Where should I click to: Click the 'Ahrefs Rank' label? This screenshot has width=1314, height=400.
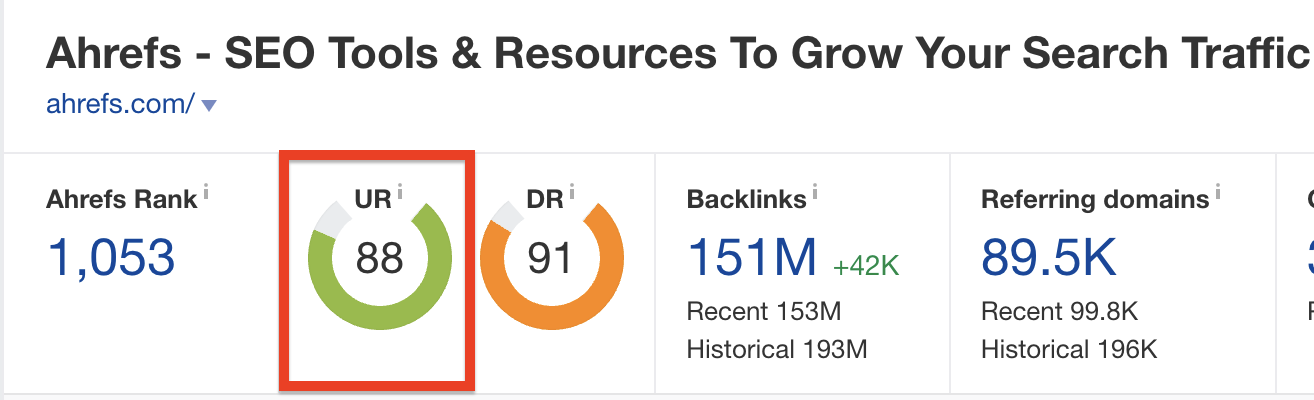pyautogui.click(x=121, y=199)
